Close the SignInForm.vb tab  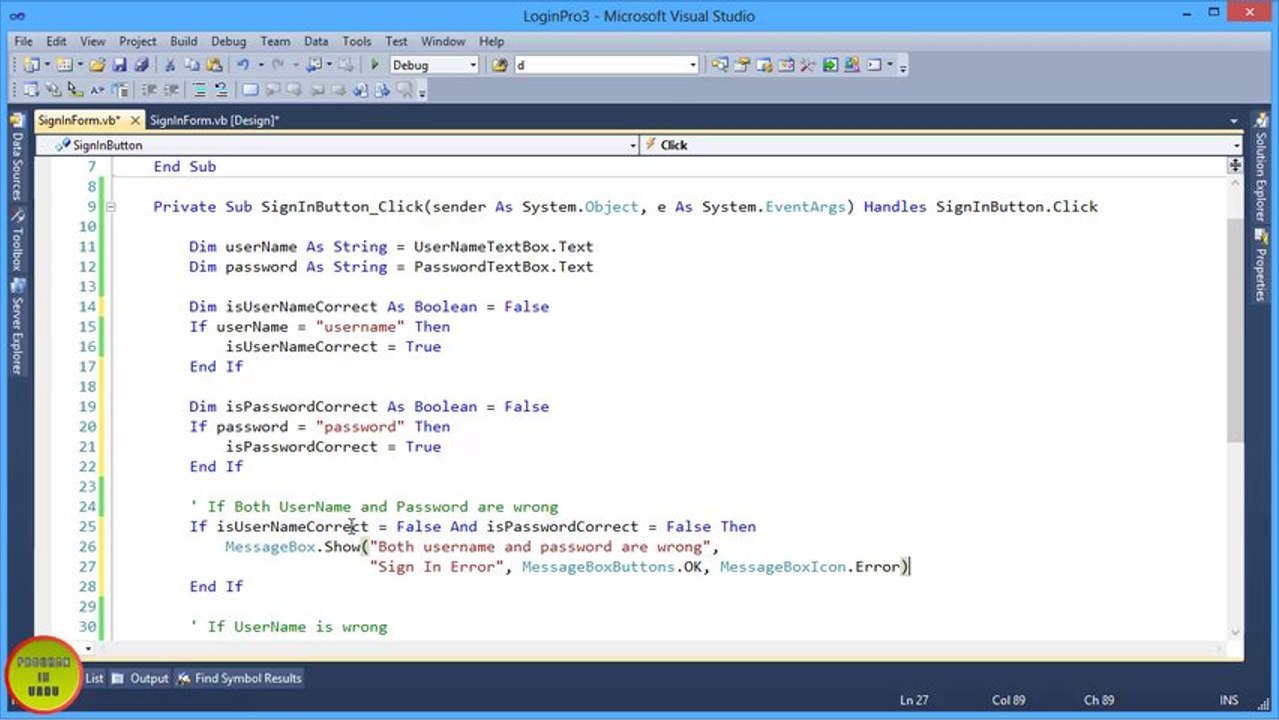(x=135, y=121)
